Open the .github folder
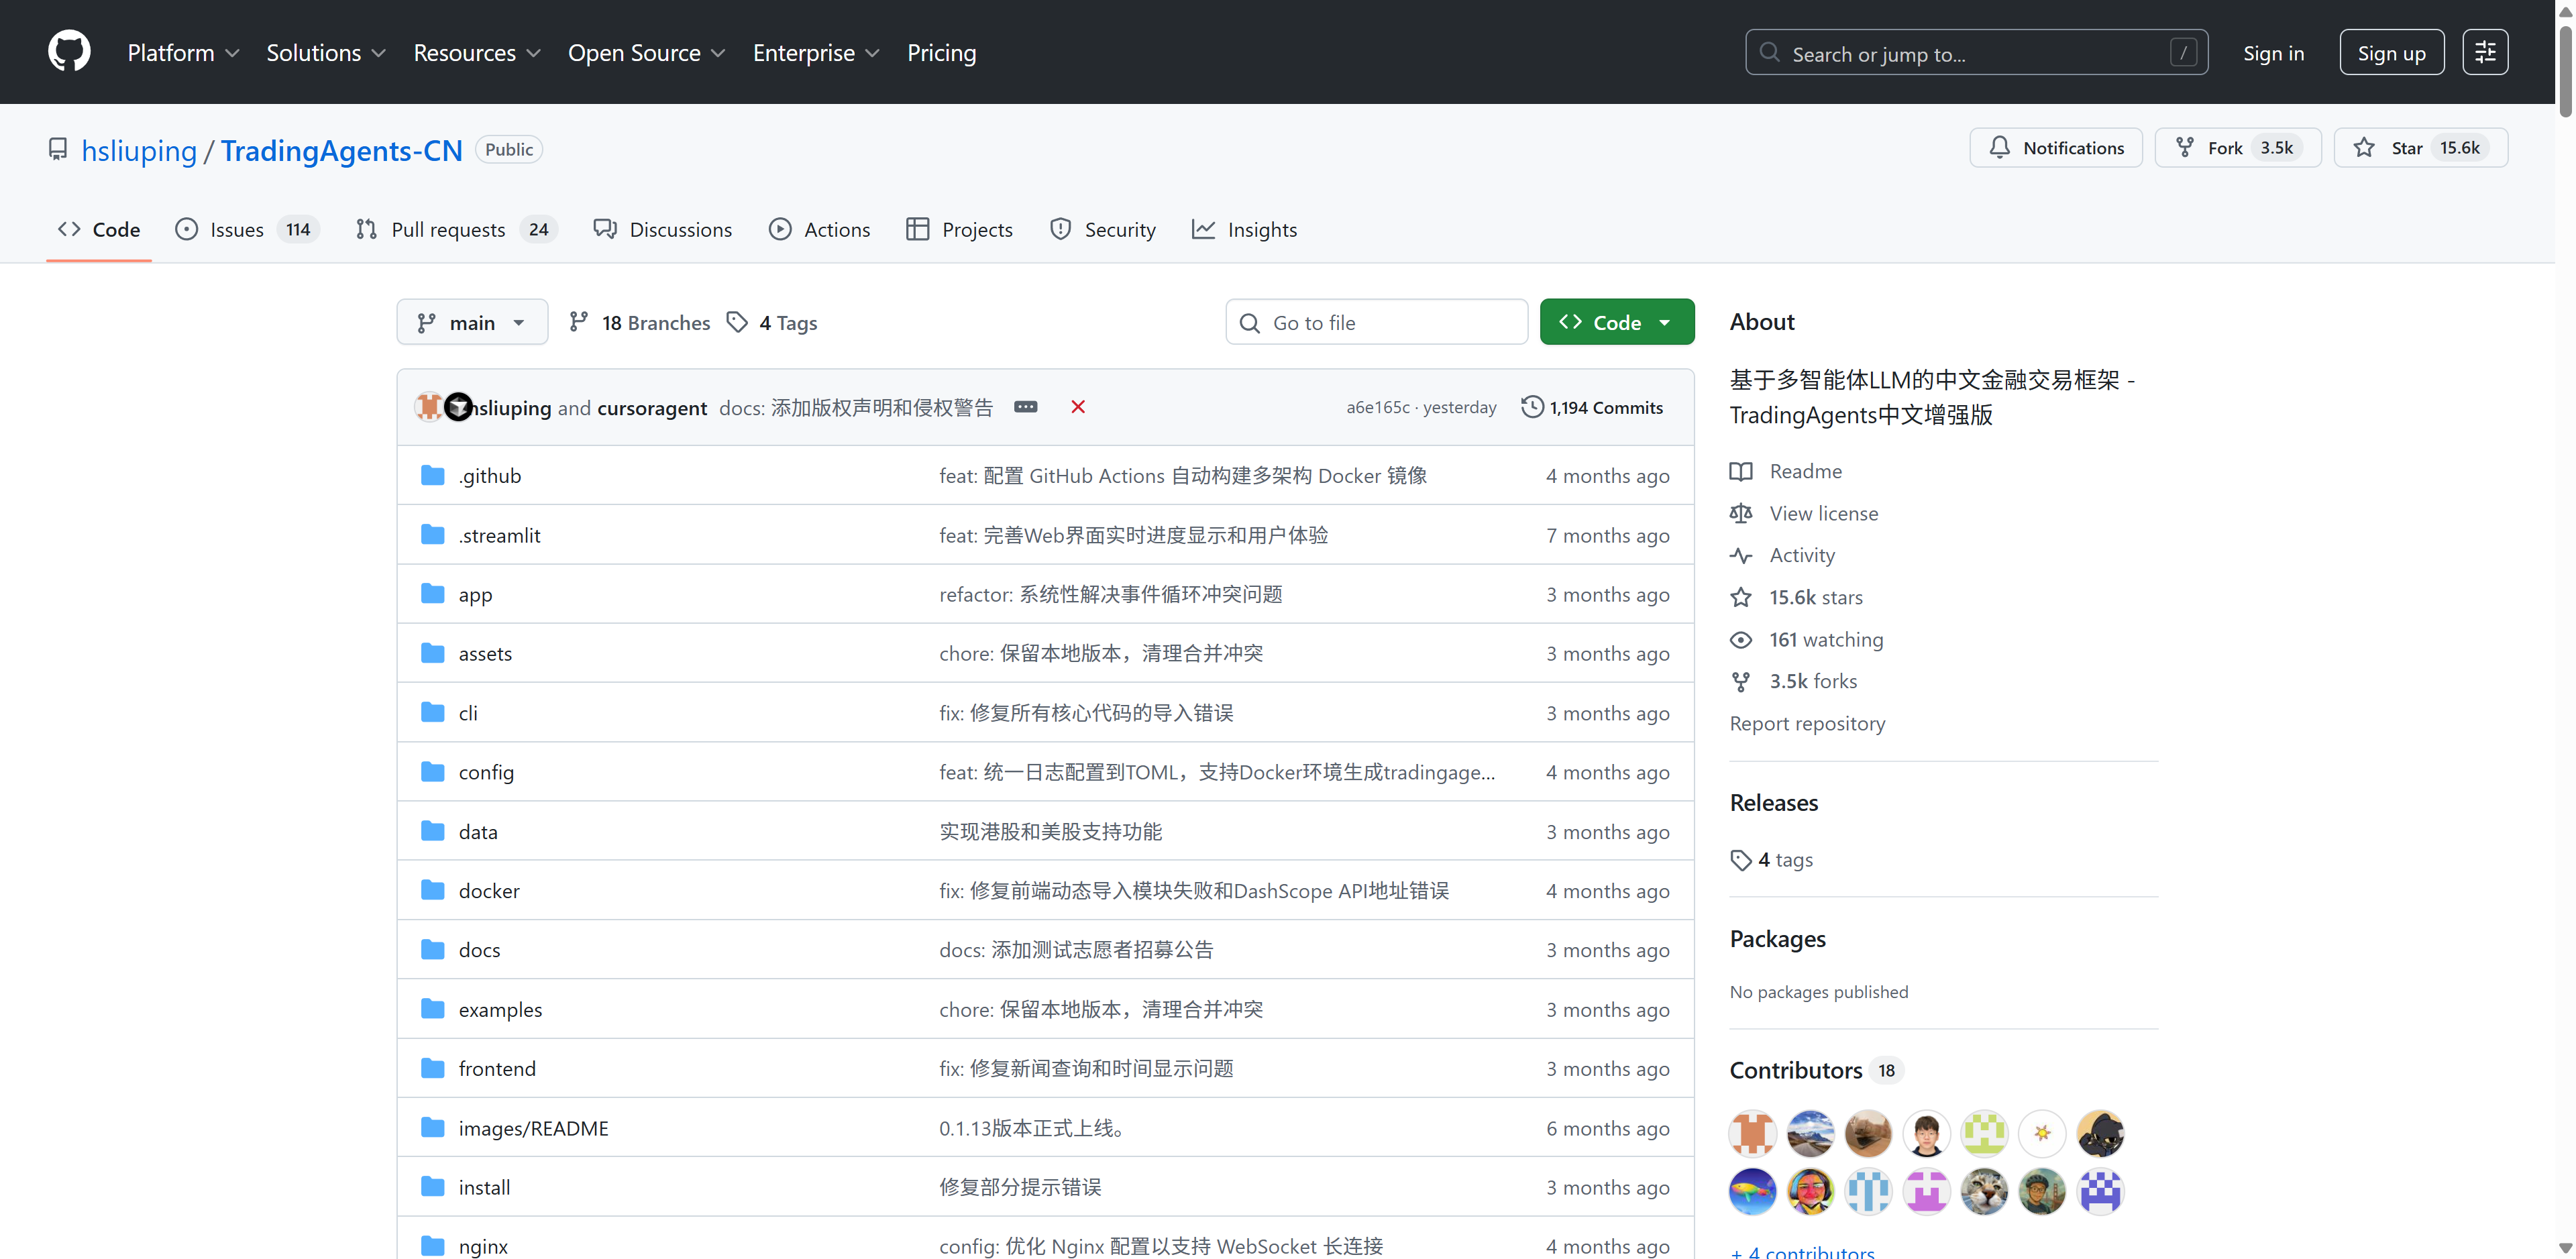Viewport: 2576px width, 1259px height. point(489,476)
